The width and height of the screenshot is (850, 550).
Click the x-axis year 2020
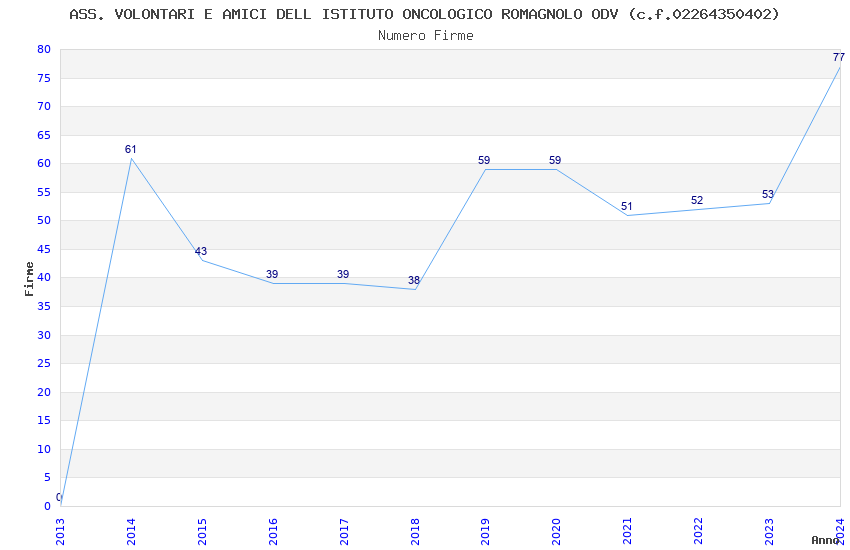tap(556, 531)
